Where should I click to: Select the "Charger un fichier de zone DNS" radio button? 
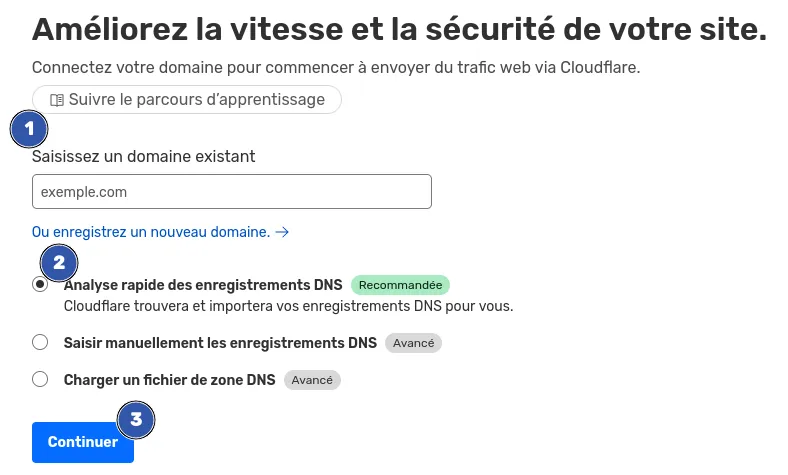pos(40,380)
